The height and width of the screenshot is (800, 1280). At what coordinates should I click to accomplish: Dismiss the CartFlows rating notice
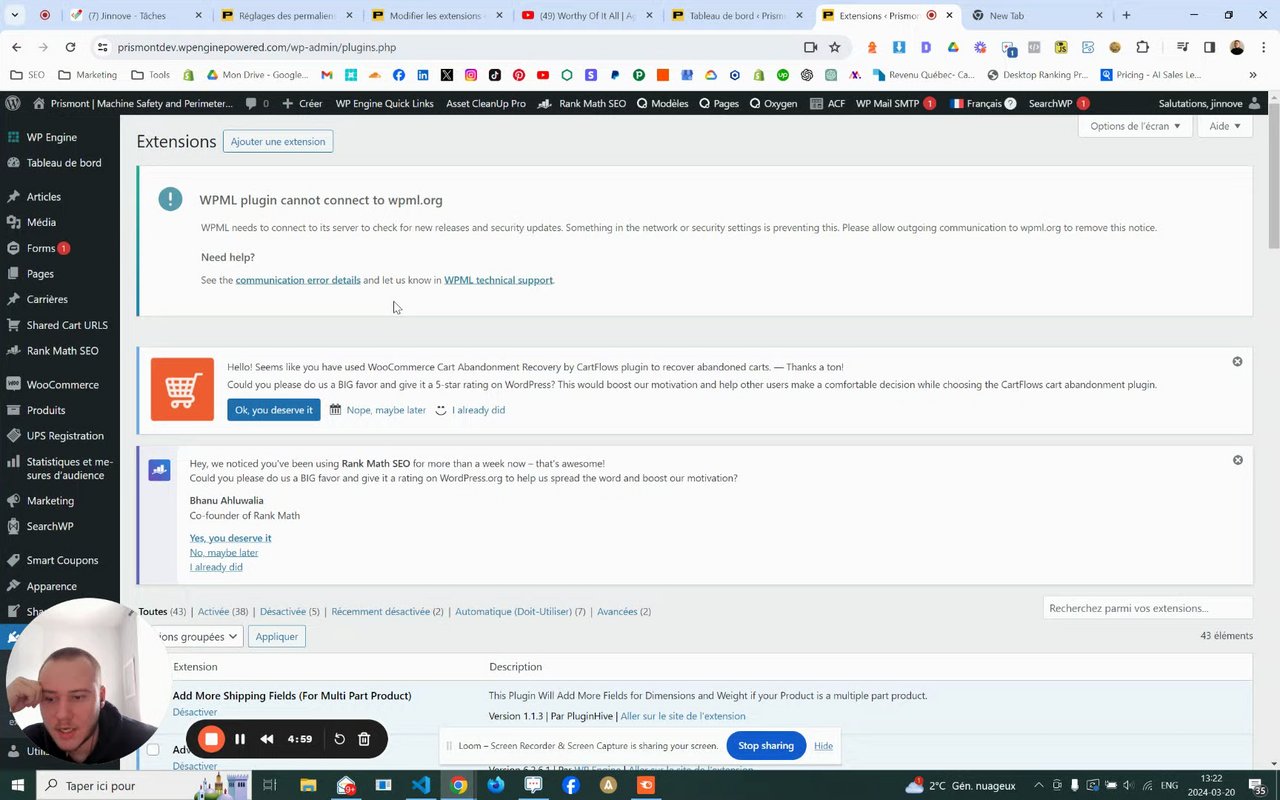(x=1237, y=361)
